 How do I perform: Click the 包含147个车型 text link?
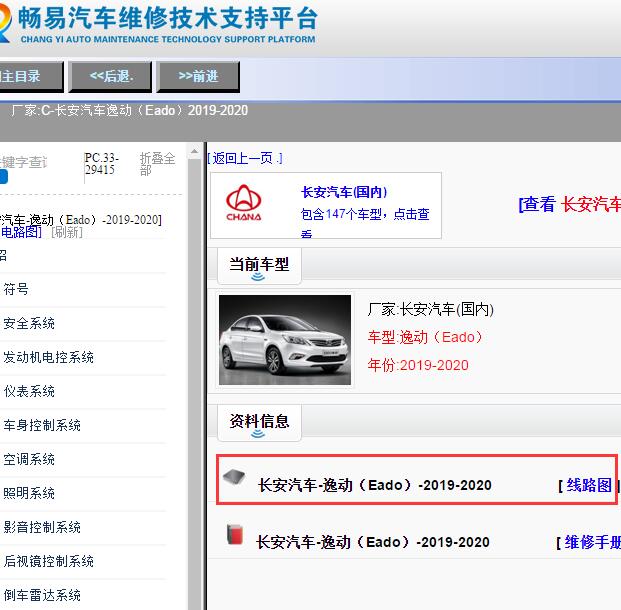point(365,215)
